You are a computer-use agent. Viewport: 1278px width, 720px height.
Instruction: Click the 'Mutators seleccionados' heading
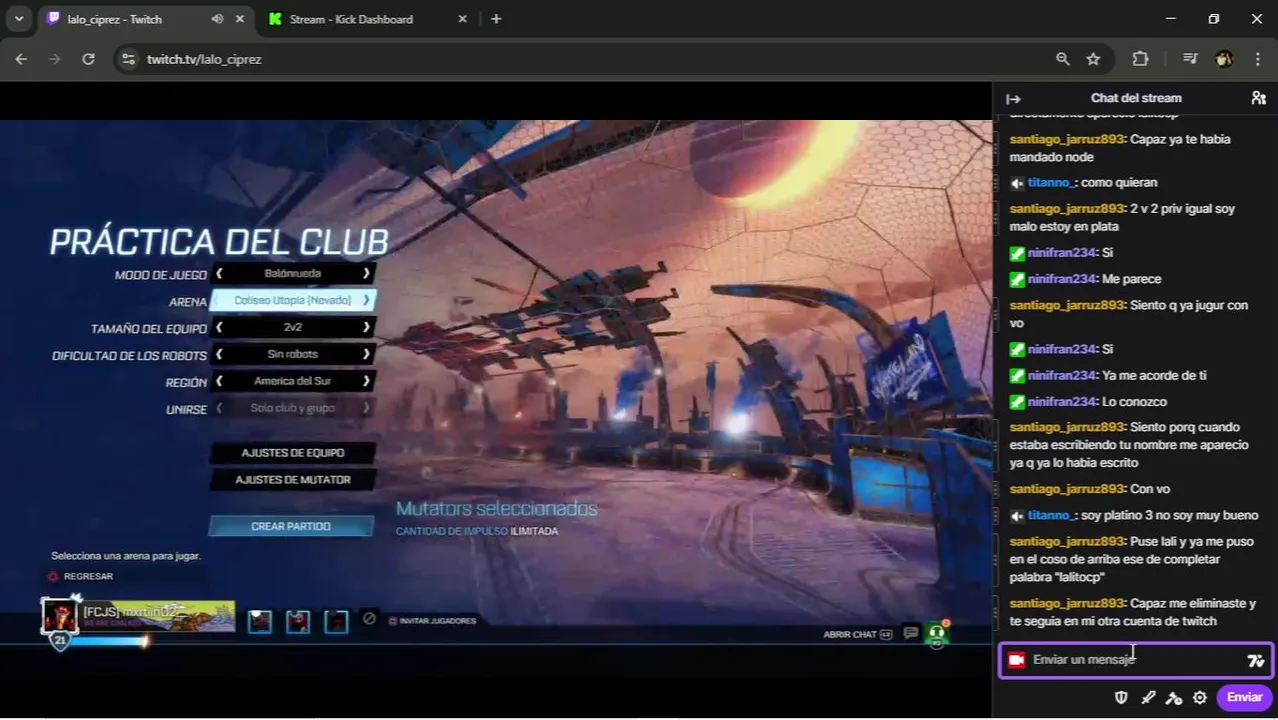(497, 509)
